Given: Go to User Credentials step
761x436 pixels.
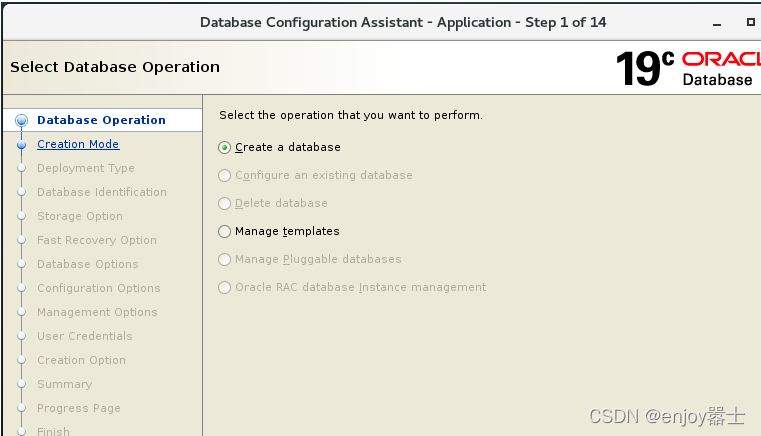Looking at the screenshot, I should [x=85, y=336].
